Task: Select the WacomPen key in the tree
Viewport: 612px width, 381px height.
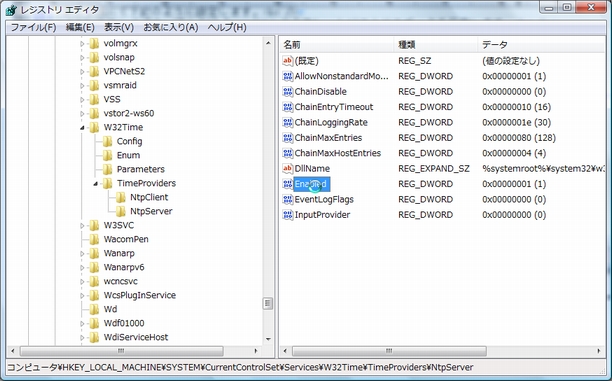Action: tap(126, 239)
